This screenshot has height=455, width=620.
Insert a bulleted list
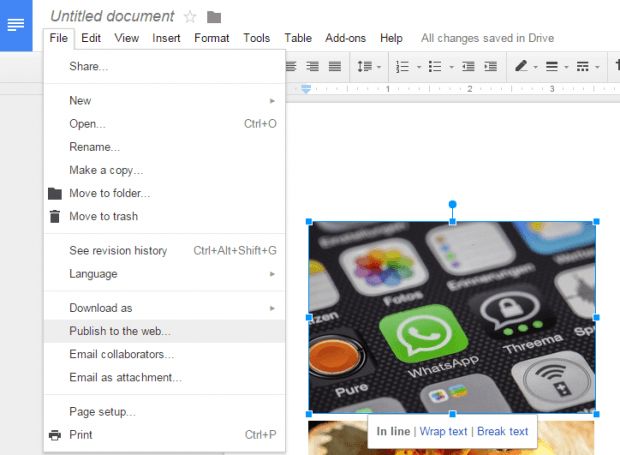tap(435, 66)
